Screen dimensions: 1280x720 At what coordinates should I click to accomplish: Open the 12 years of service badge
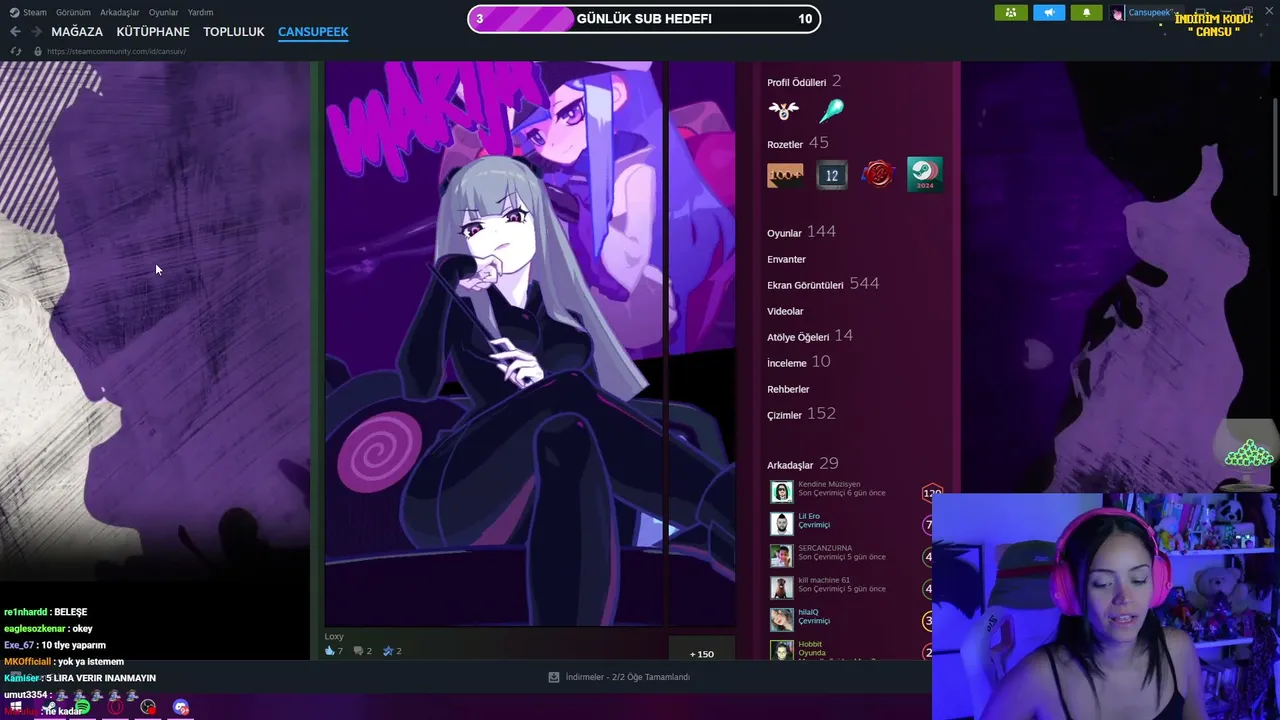(831, 175)
